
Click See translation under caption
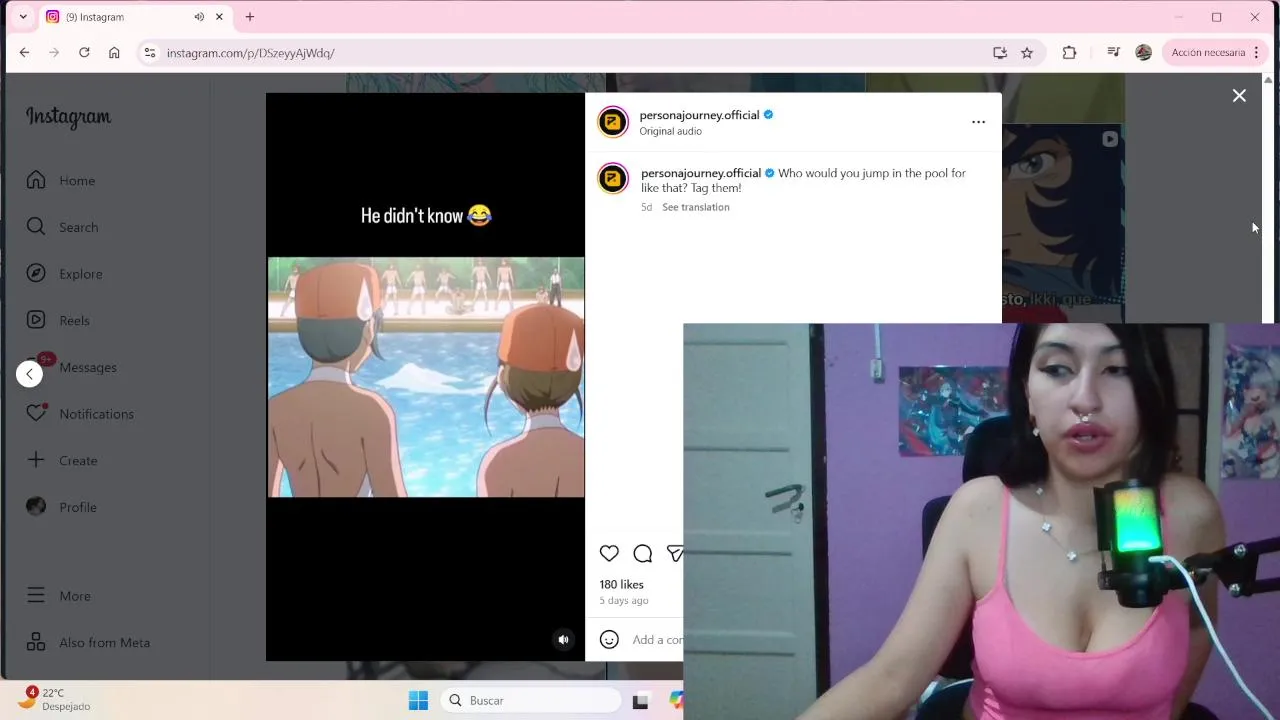pyautogui.click(x=695, y=207)
